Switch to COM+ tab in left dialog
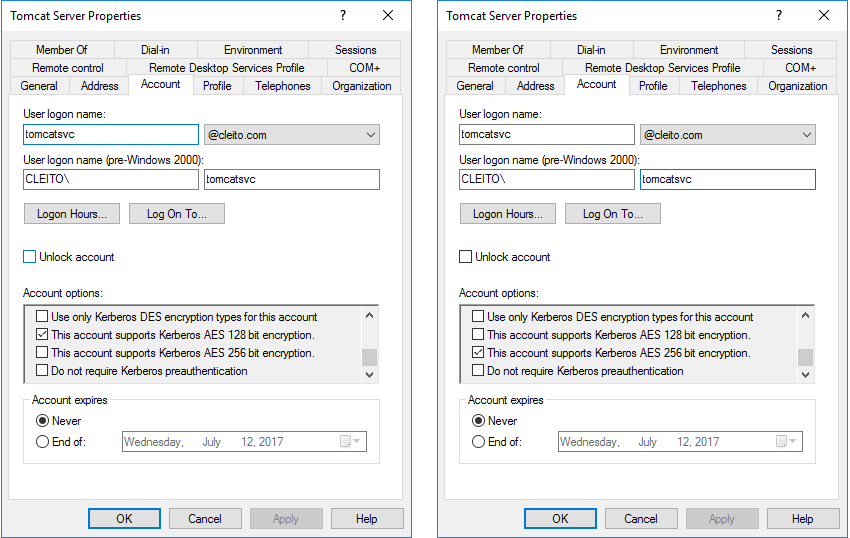Image resolution: width=850 pixels, height=538 pixels. [364, 68]
